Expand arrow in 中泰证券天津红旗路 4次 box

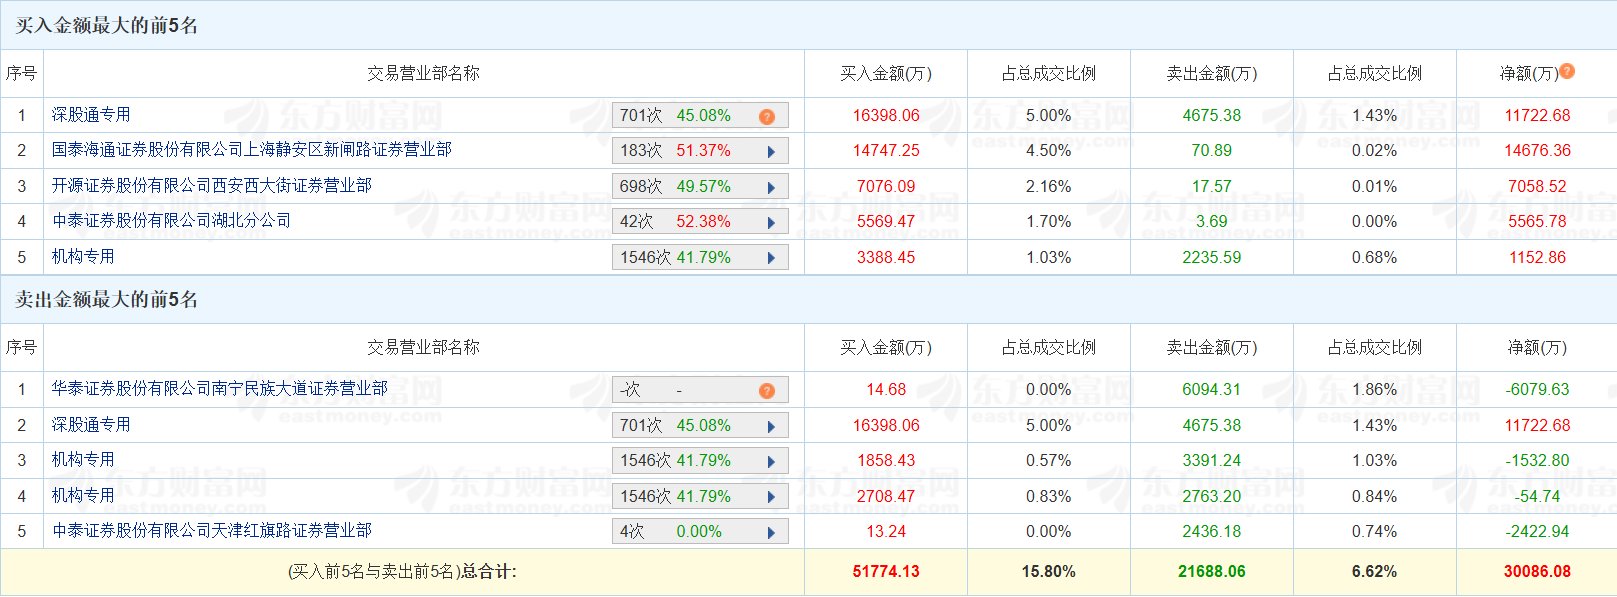[771, 532]
